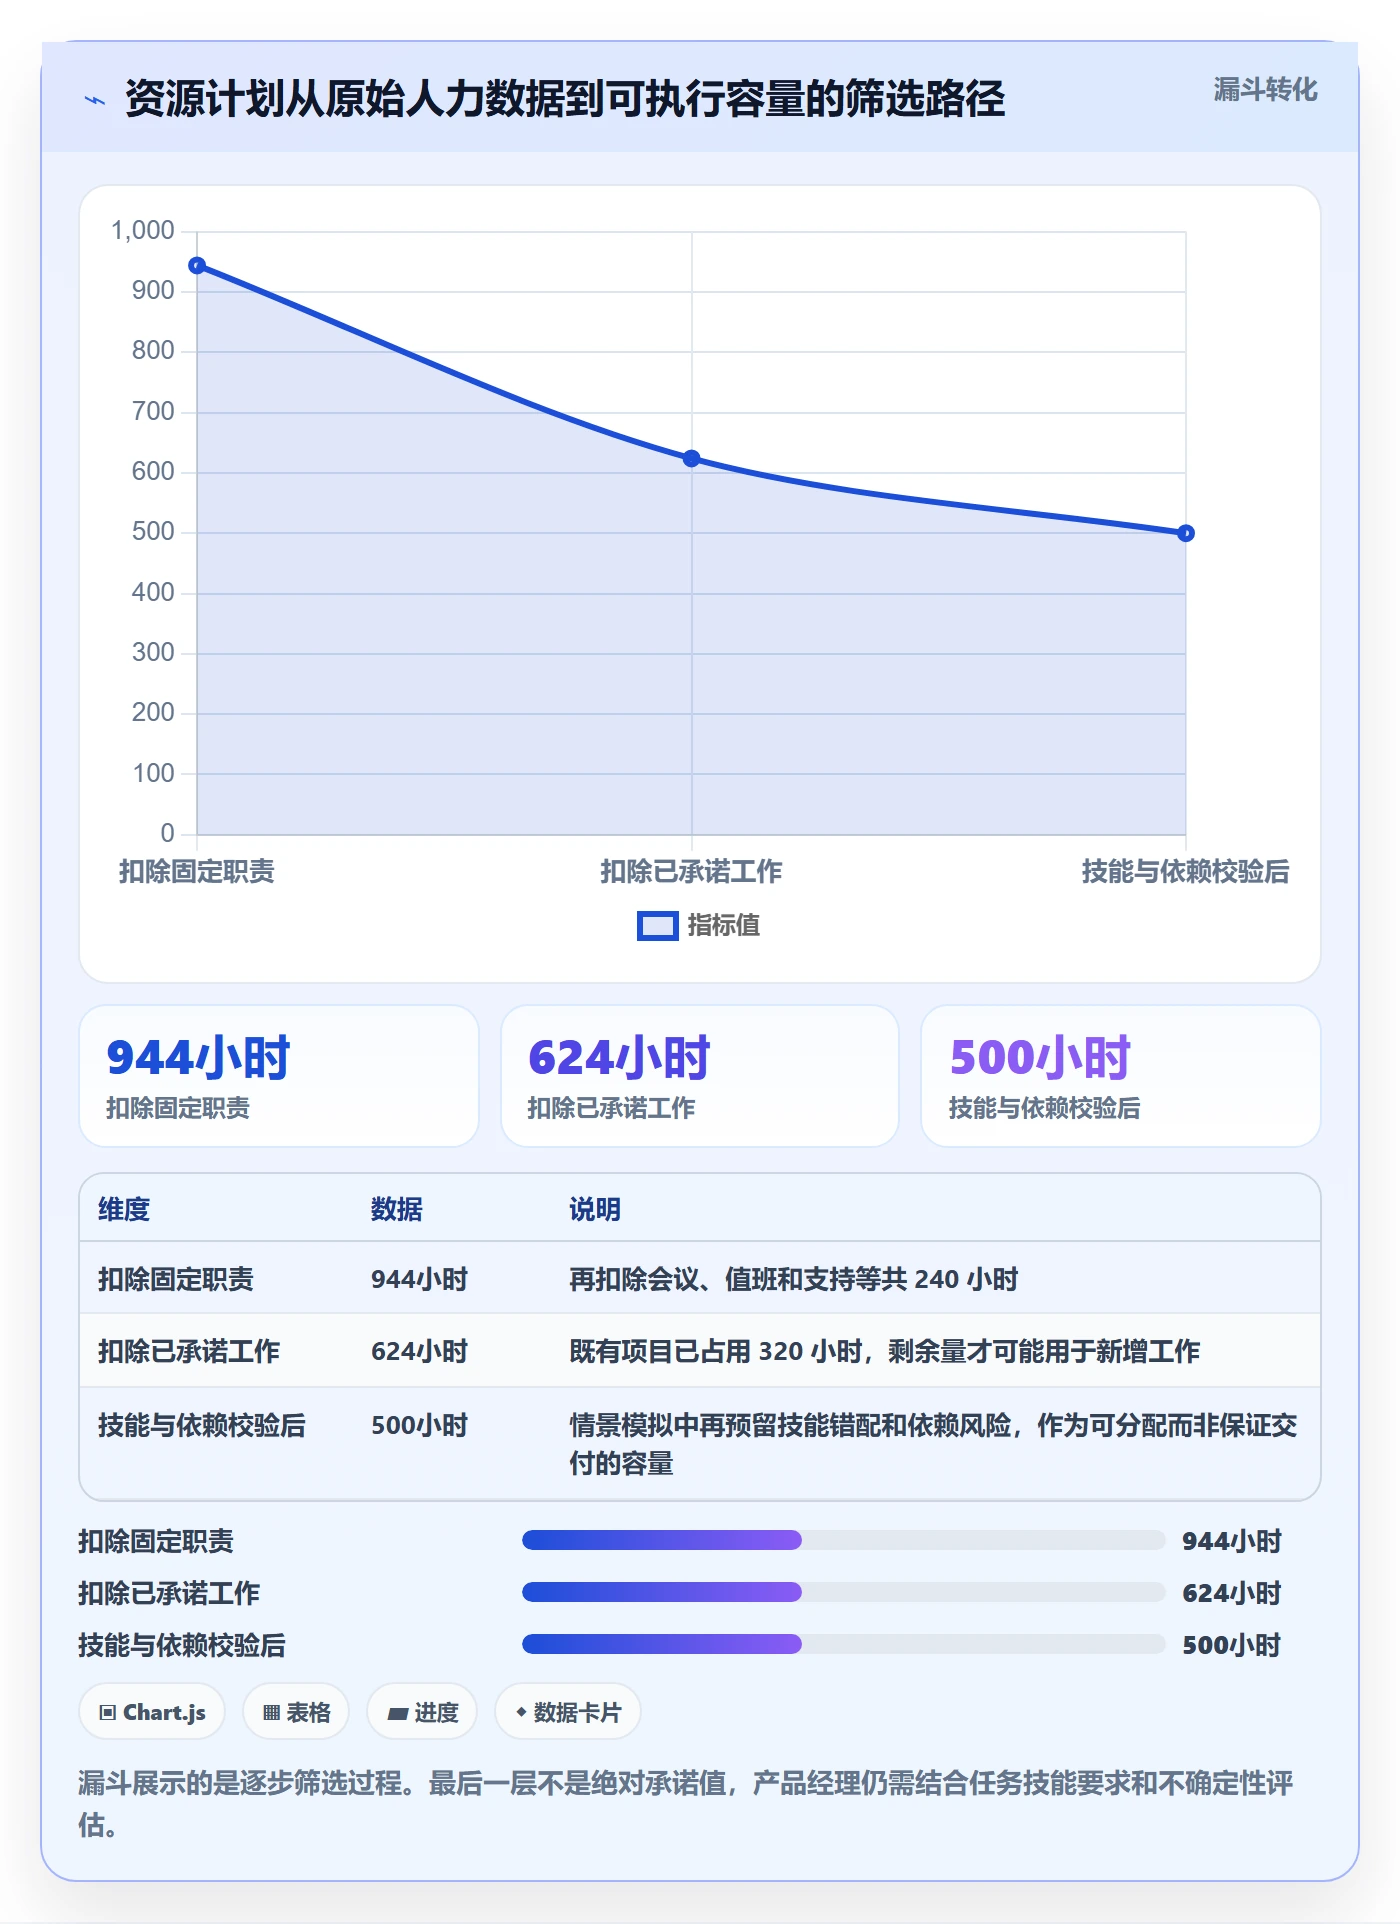1400x1924 pixels.
Task: Click the table grid icon in 表格 chip
Action: coord(271,1712)
